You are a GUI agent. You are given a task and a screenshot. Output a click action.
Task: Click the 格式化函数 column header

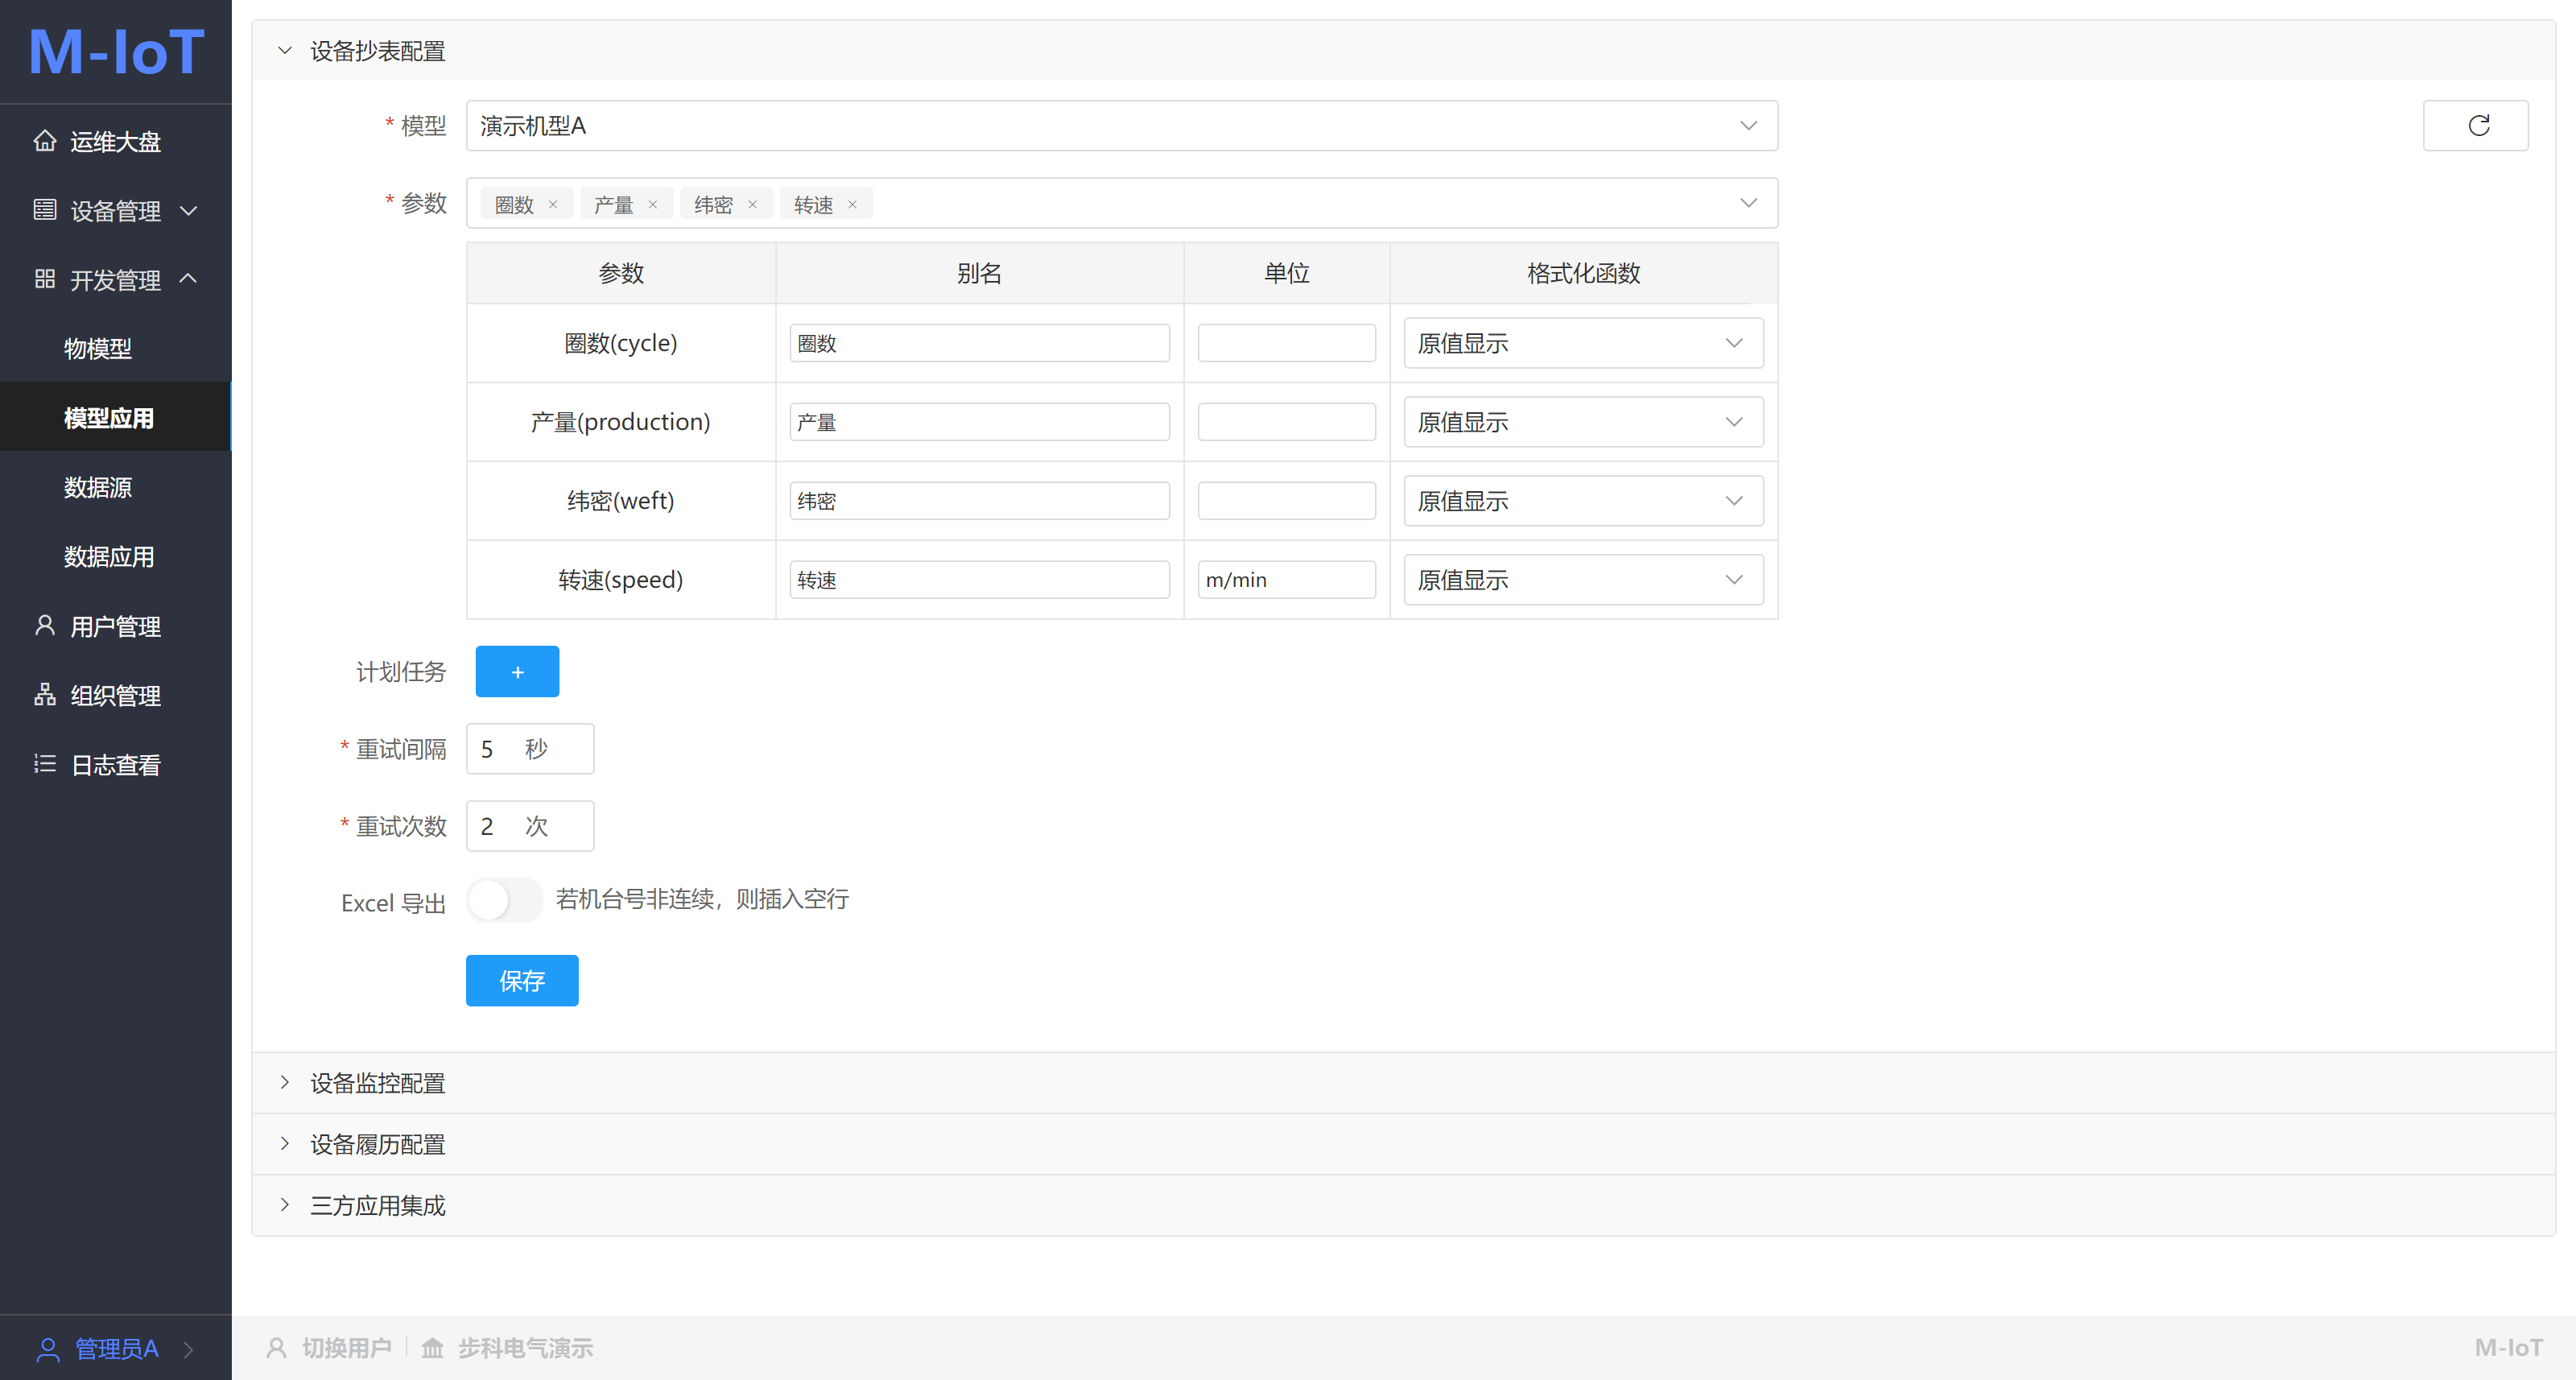click(1583, 273)
